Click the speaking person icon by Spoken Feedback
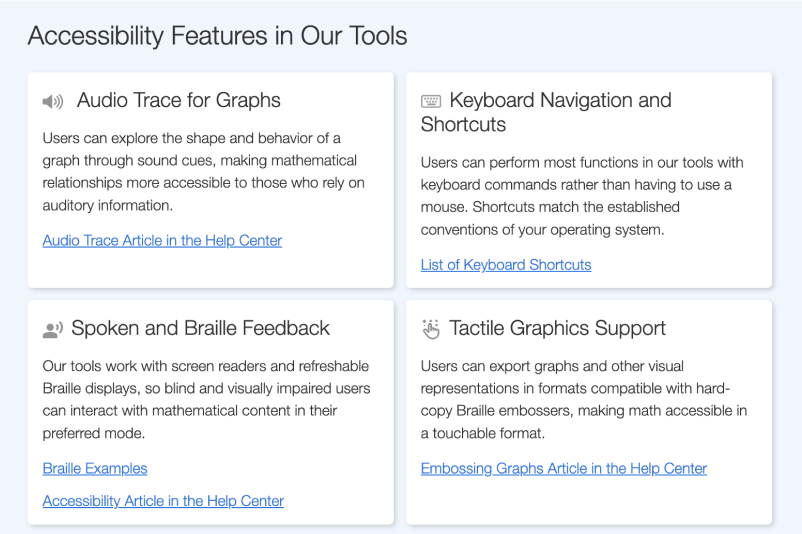The width and height of the screenshot is (802, 534). pyautogui.click(x=52, y=329)
